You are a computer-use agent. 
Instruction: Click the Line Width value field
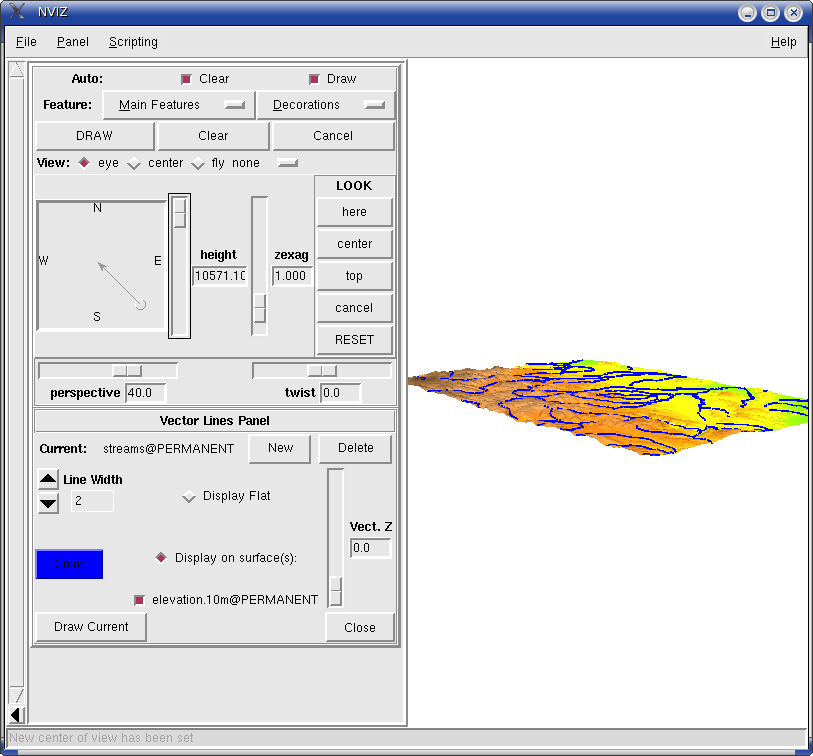(92, 501)
